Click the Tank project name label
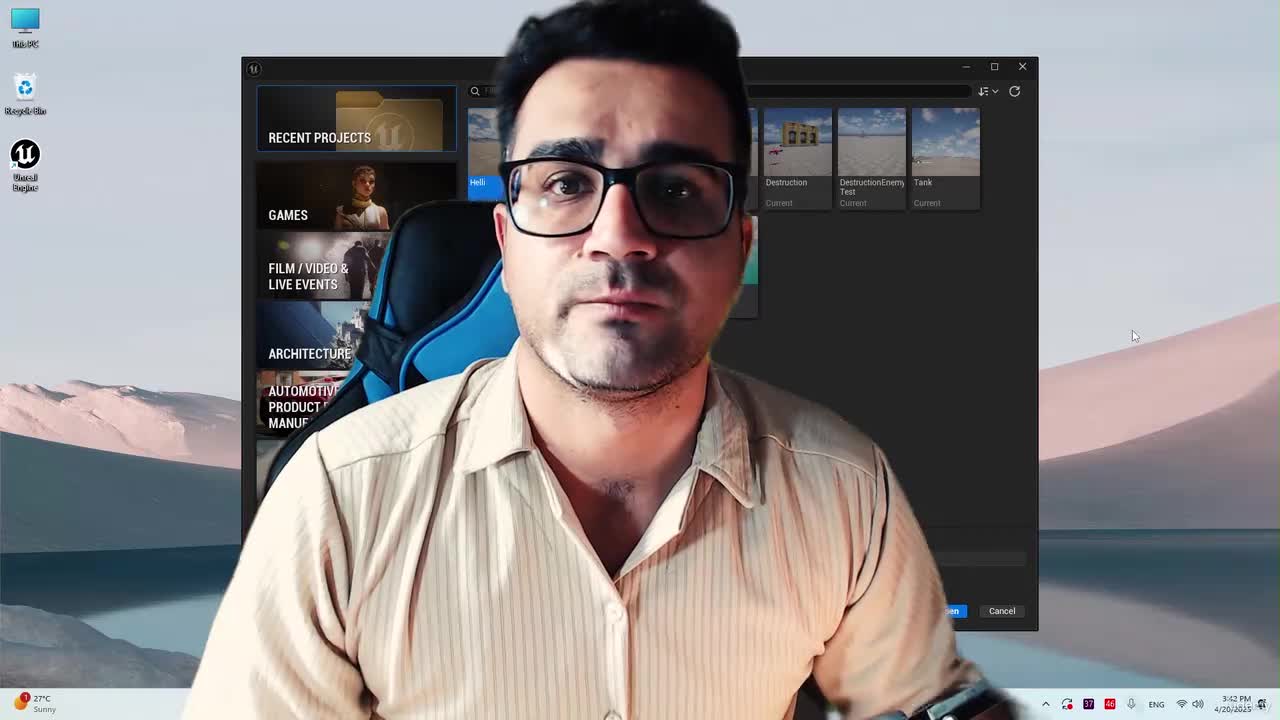Screen dimensions: 1280x720 pos(923,183)
